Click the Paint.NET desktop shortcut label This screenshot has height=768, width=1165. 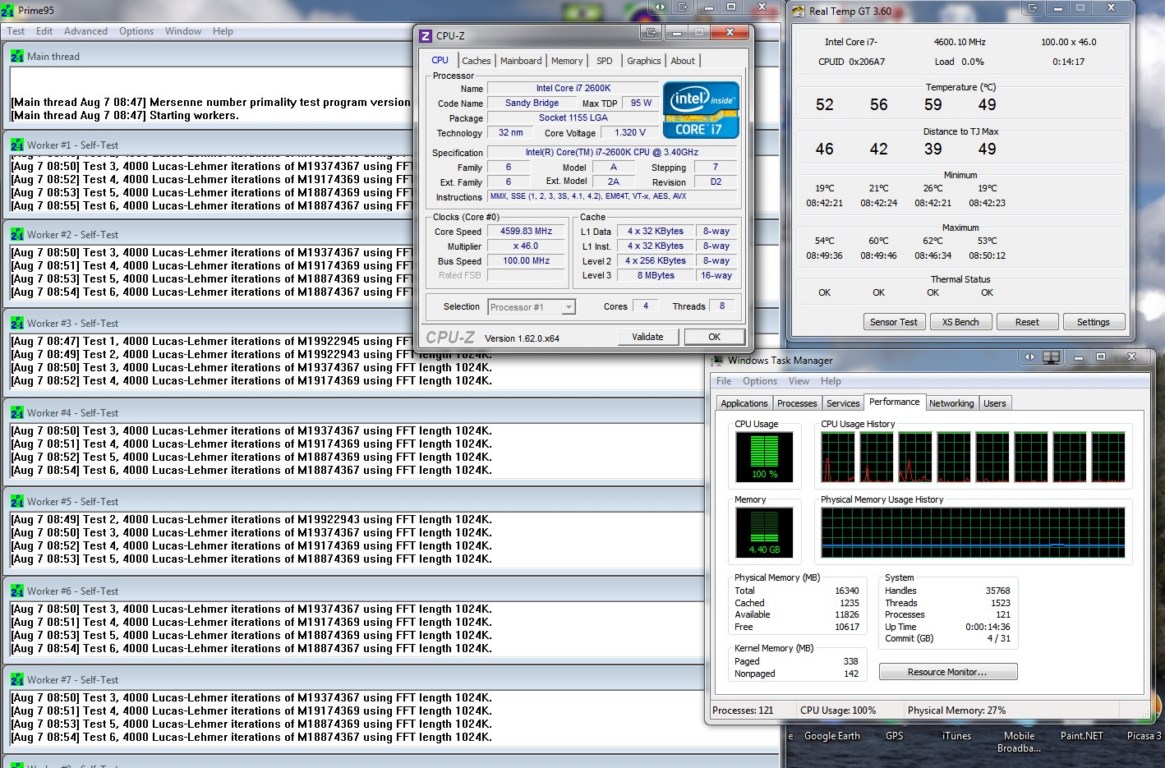pos(1082,736)
